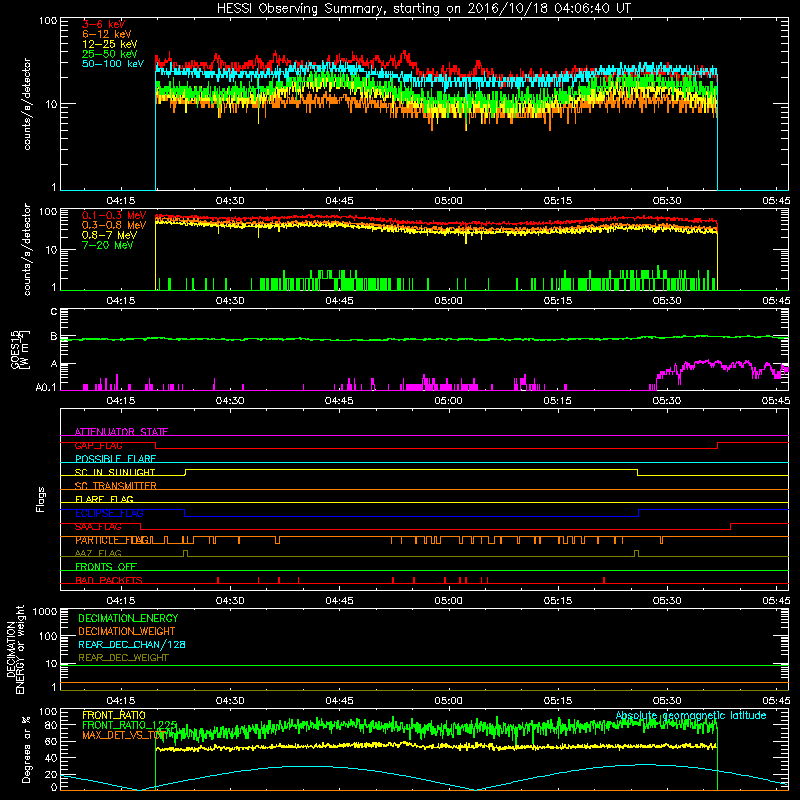Click the DECIMATION ENERGY or weight axis title
Image resolution: width=800 pixels, height=800 pixels.
[x=16, y=649]
